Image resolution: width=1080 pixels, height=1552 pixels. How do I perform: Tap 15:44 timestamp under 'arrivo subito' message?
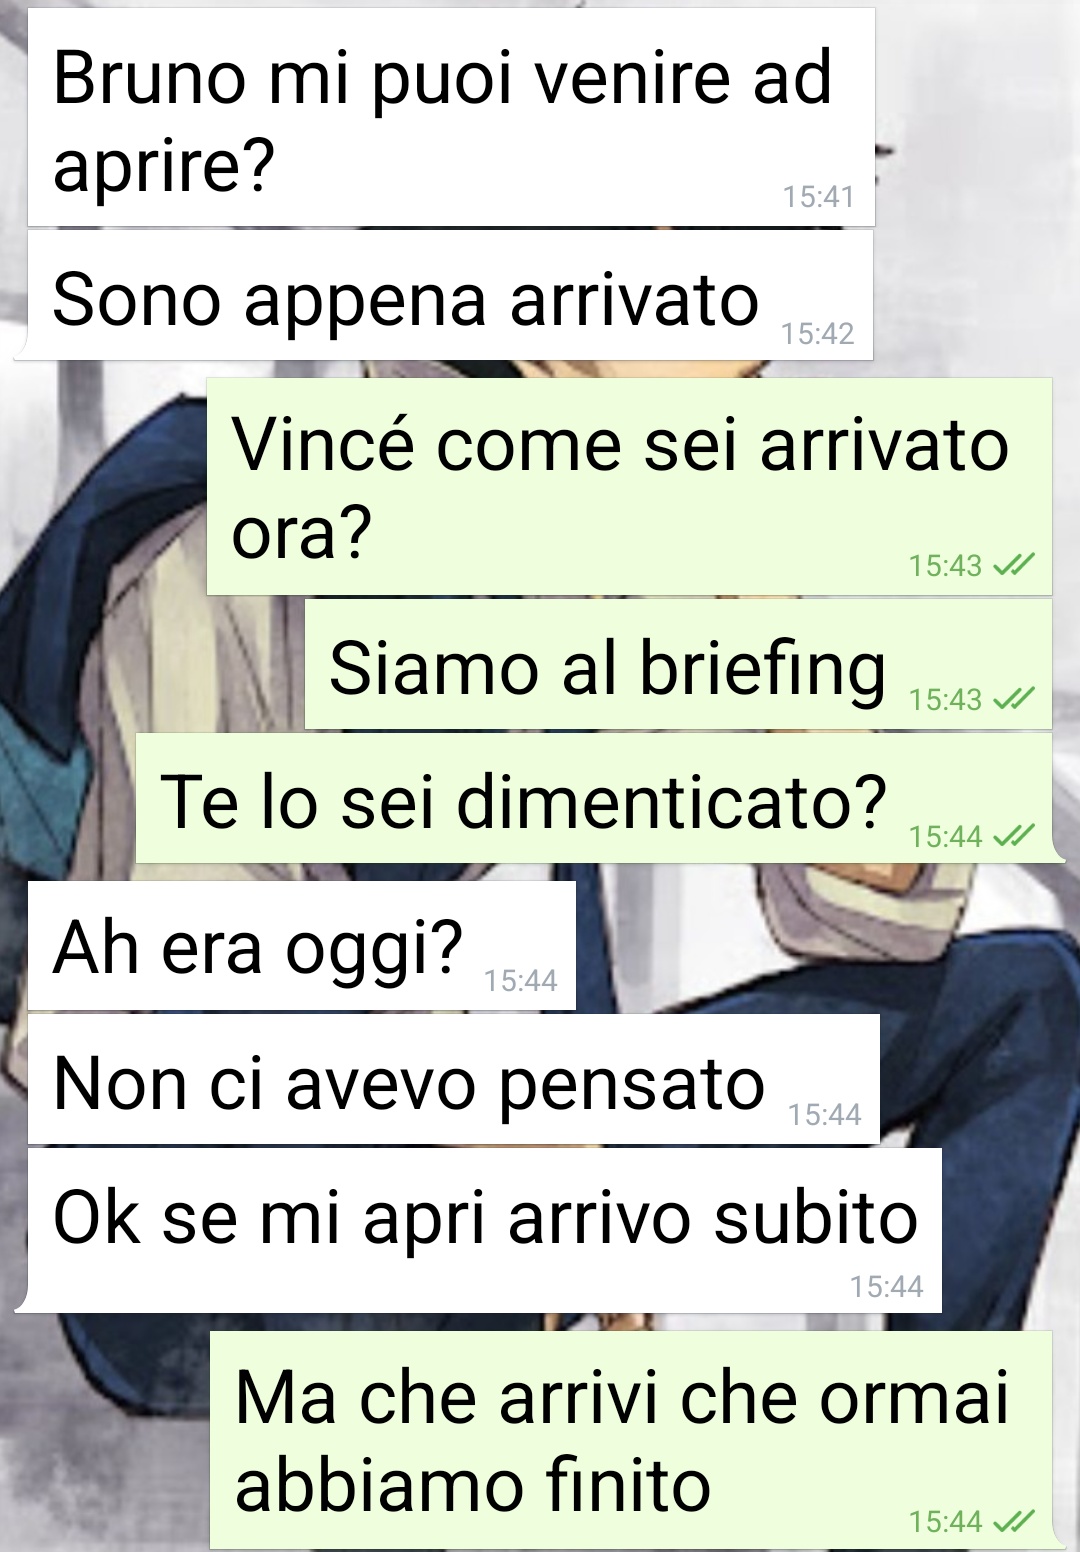click(x=887, y=1286)
